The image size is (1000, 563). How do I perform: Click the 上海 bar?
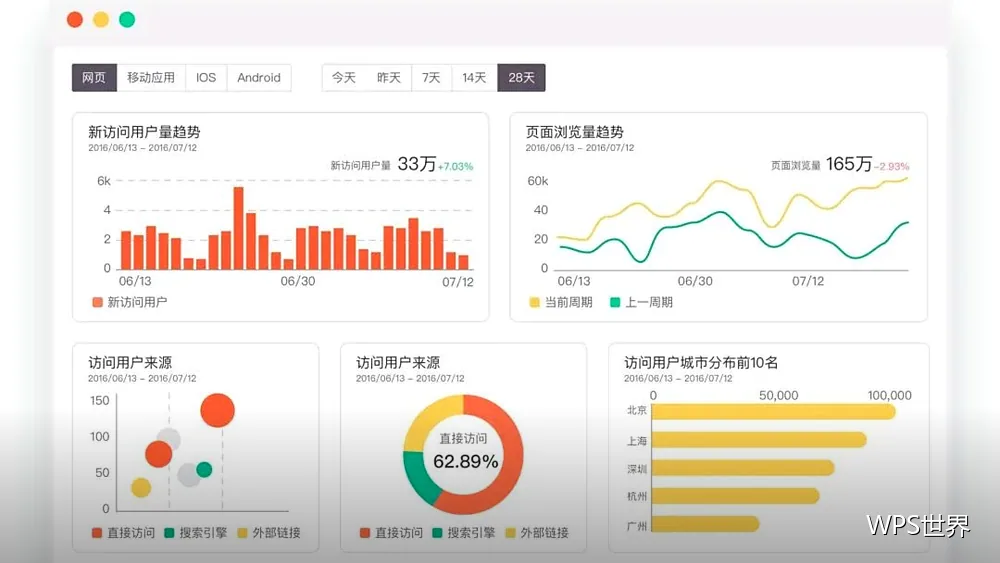coord(759,440)
